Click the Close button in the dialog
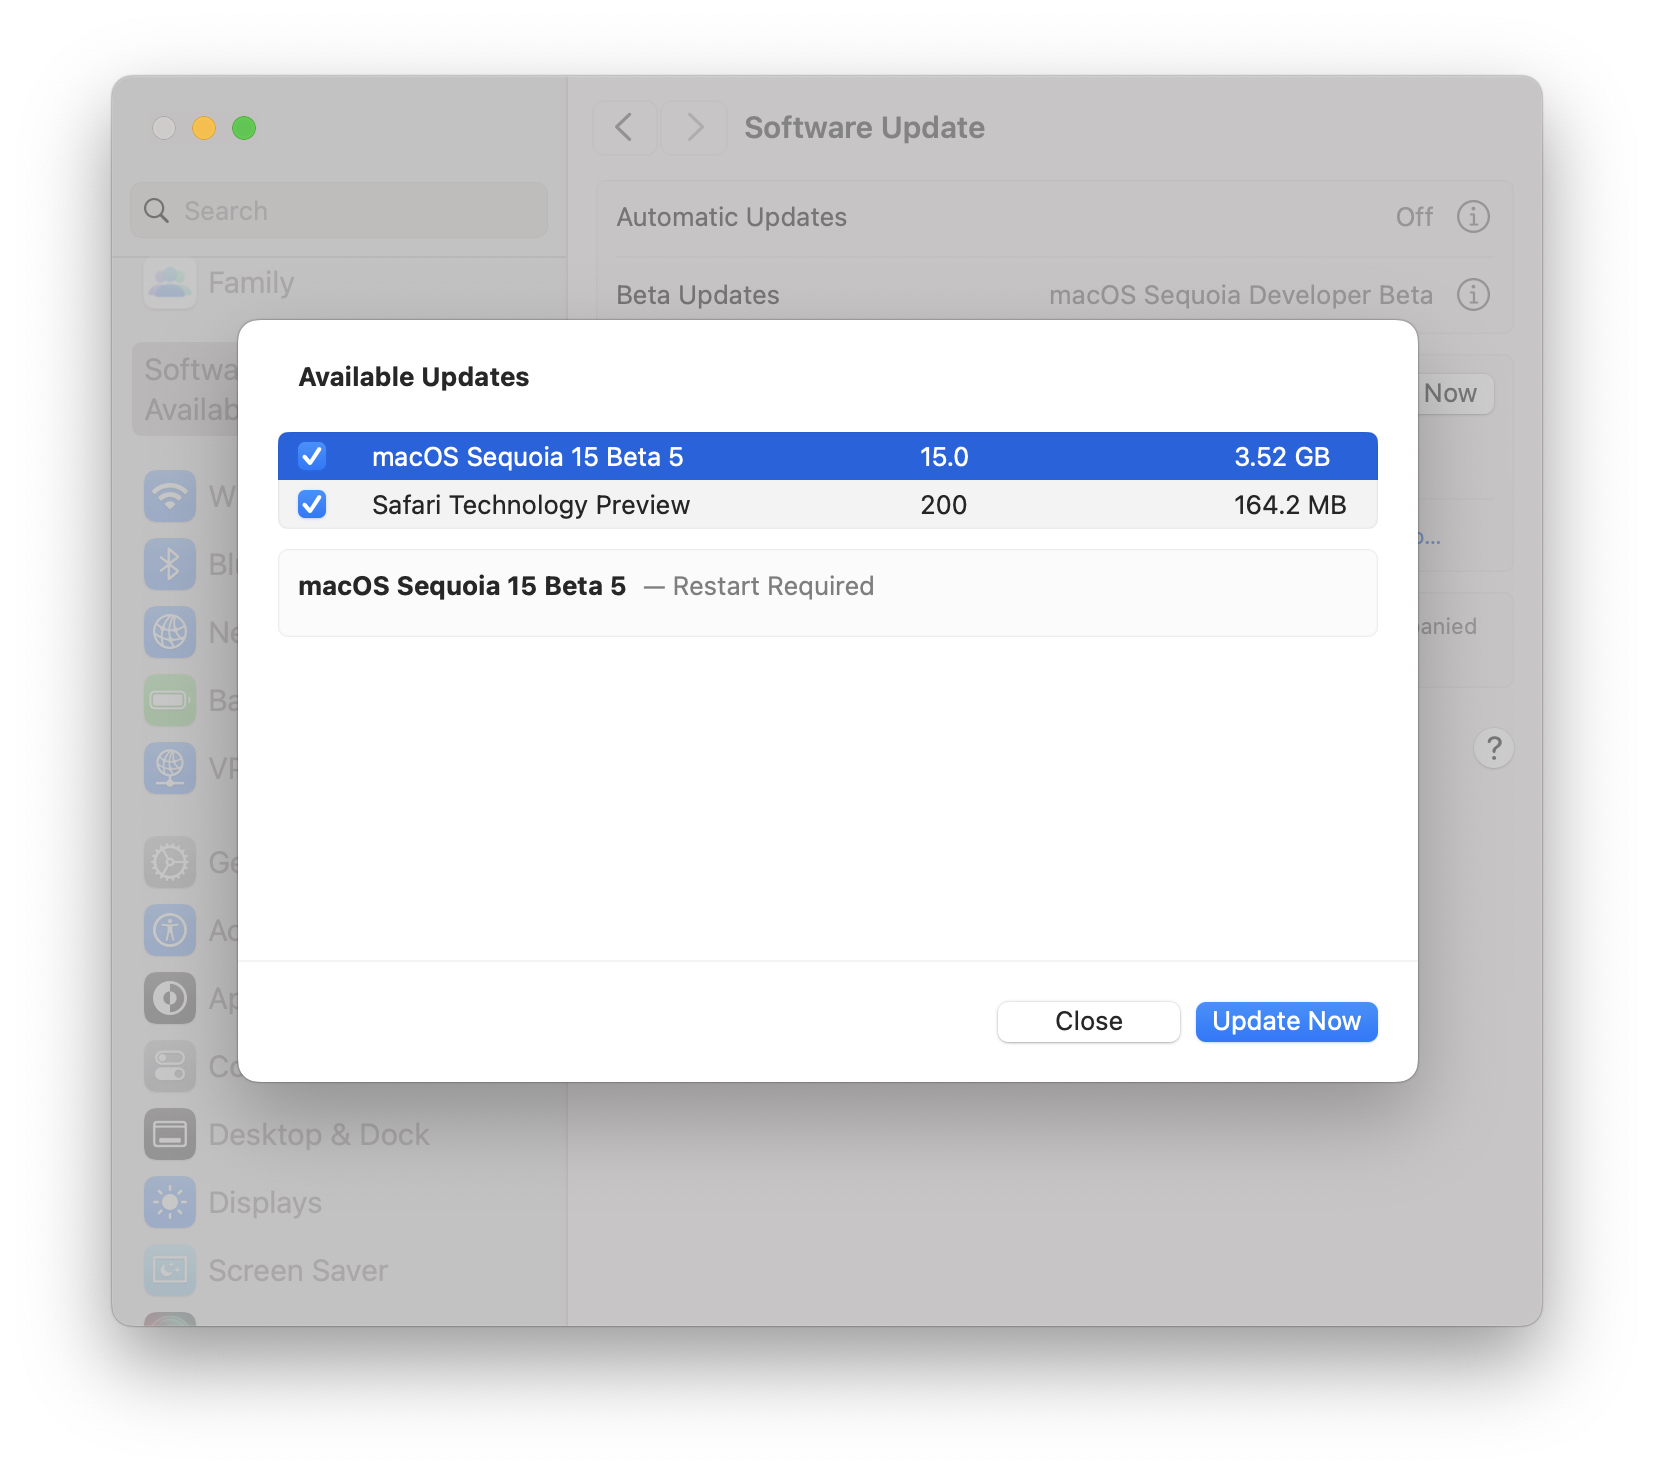 1087,1021
